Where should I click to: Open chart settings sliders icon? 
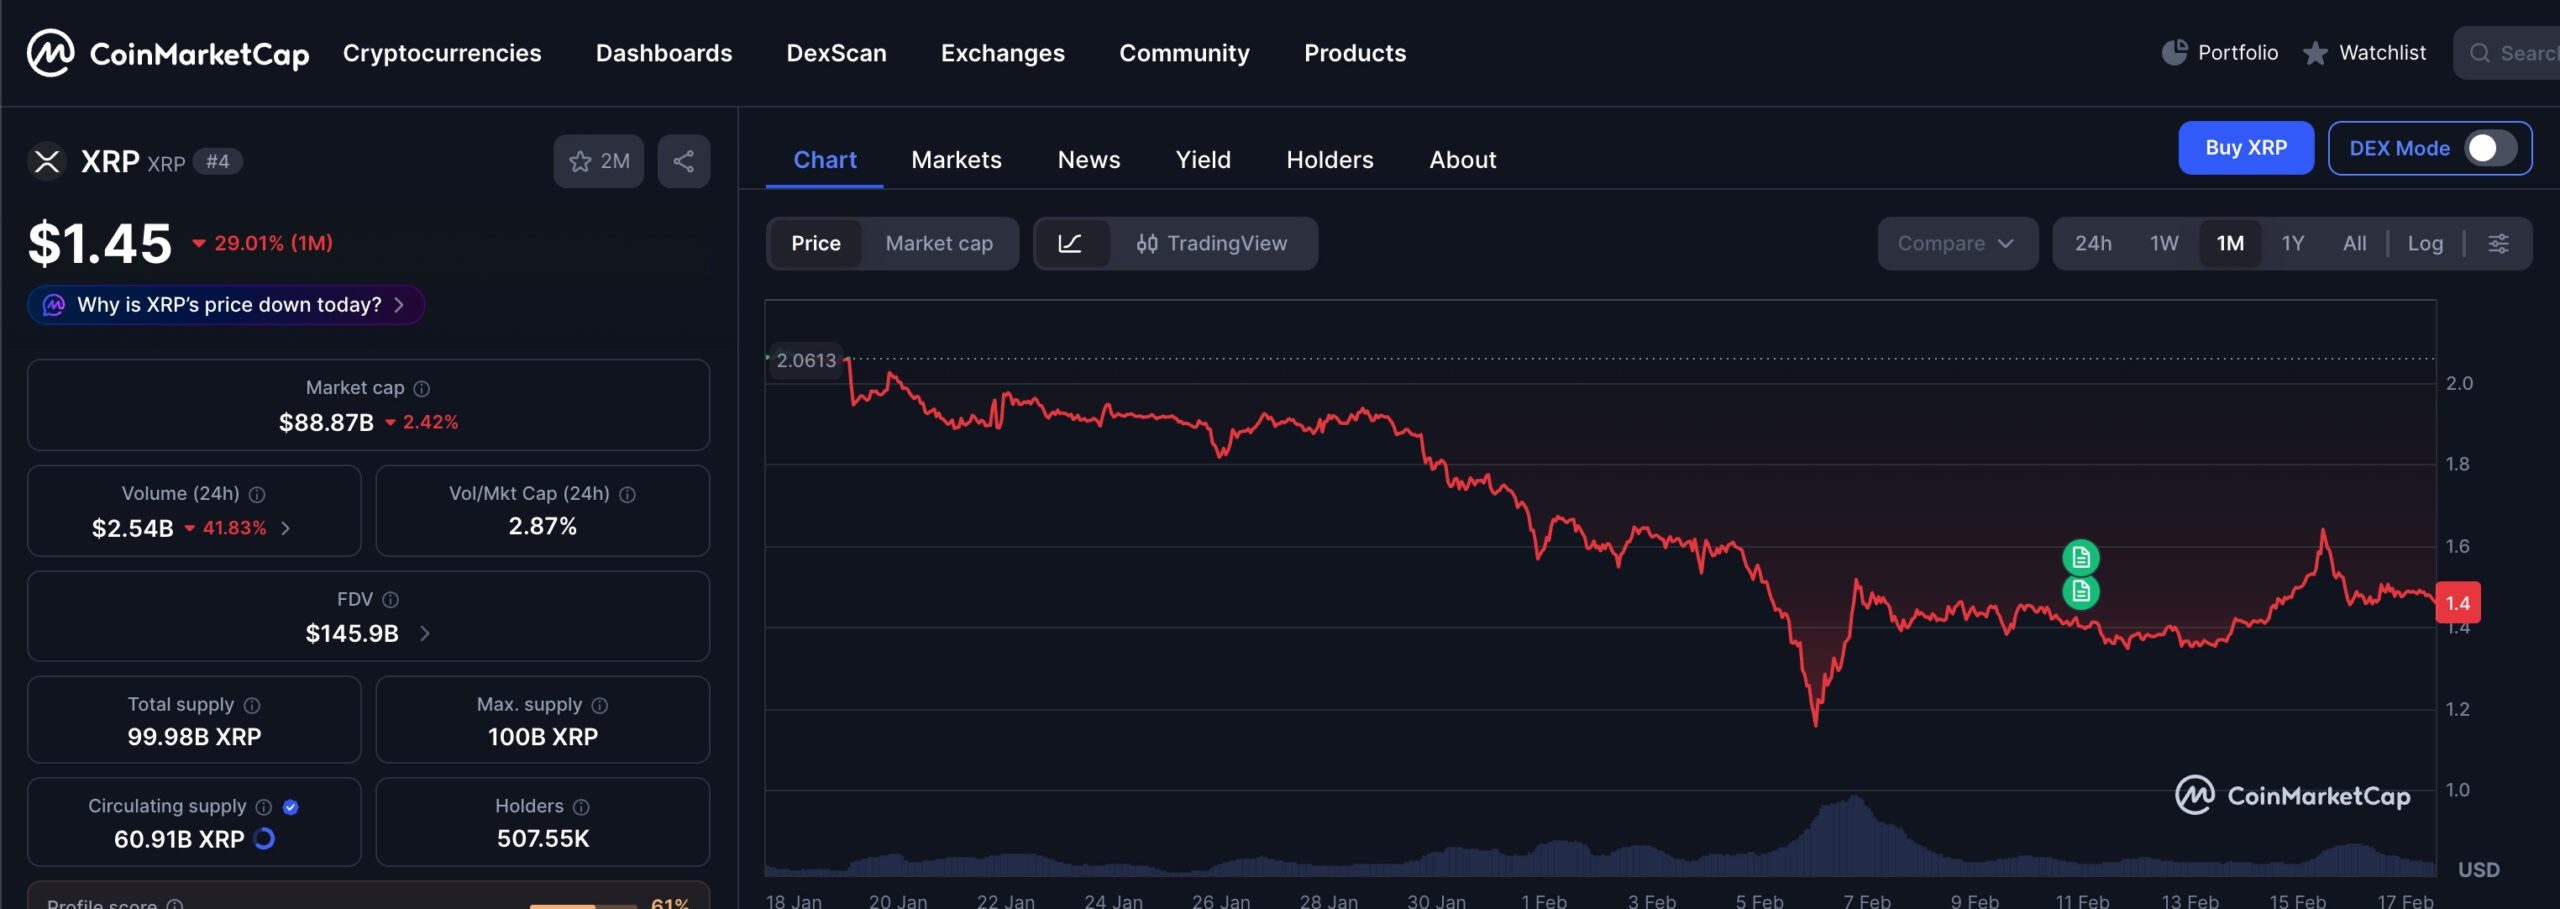click(x=2498, y=243)
